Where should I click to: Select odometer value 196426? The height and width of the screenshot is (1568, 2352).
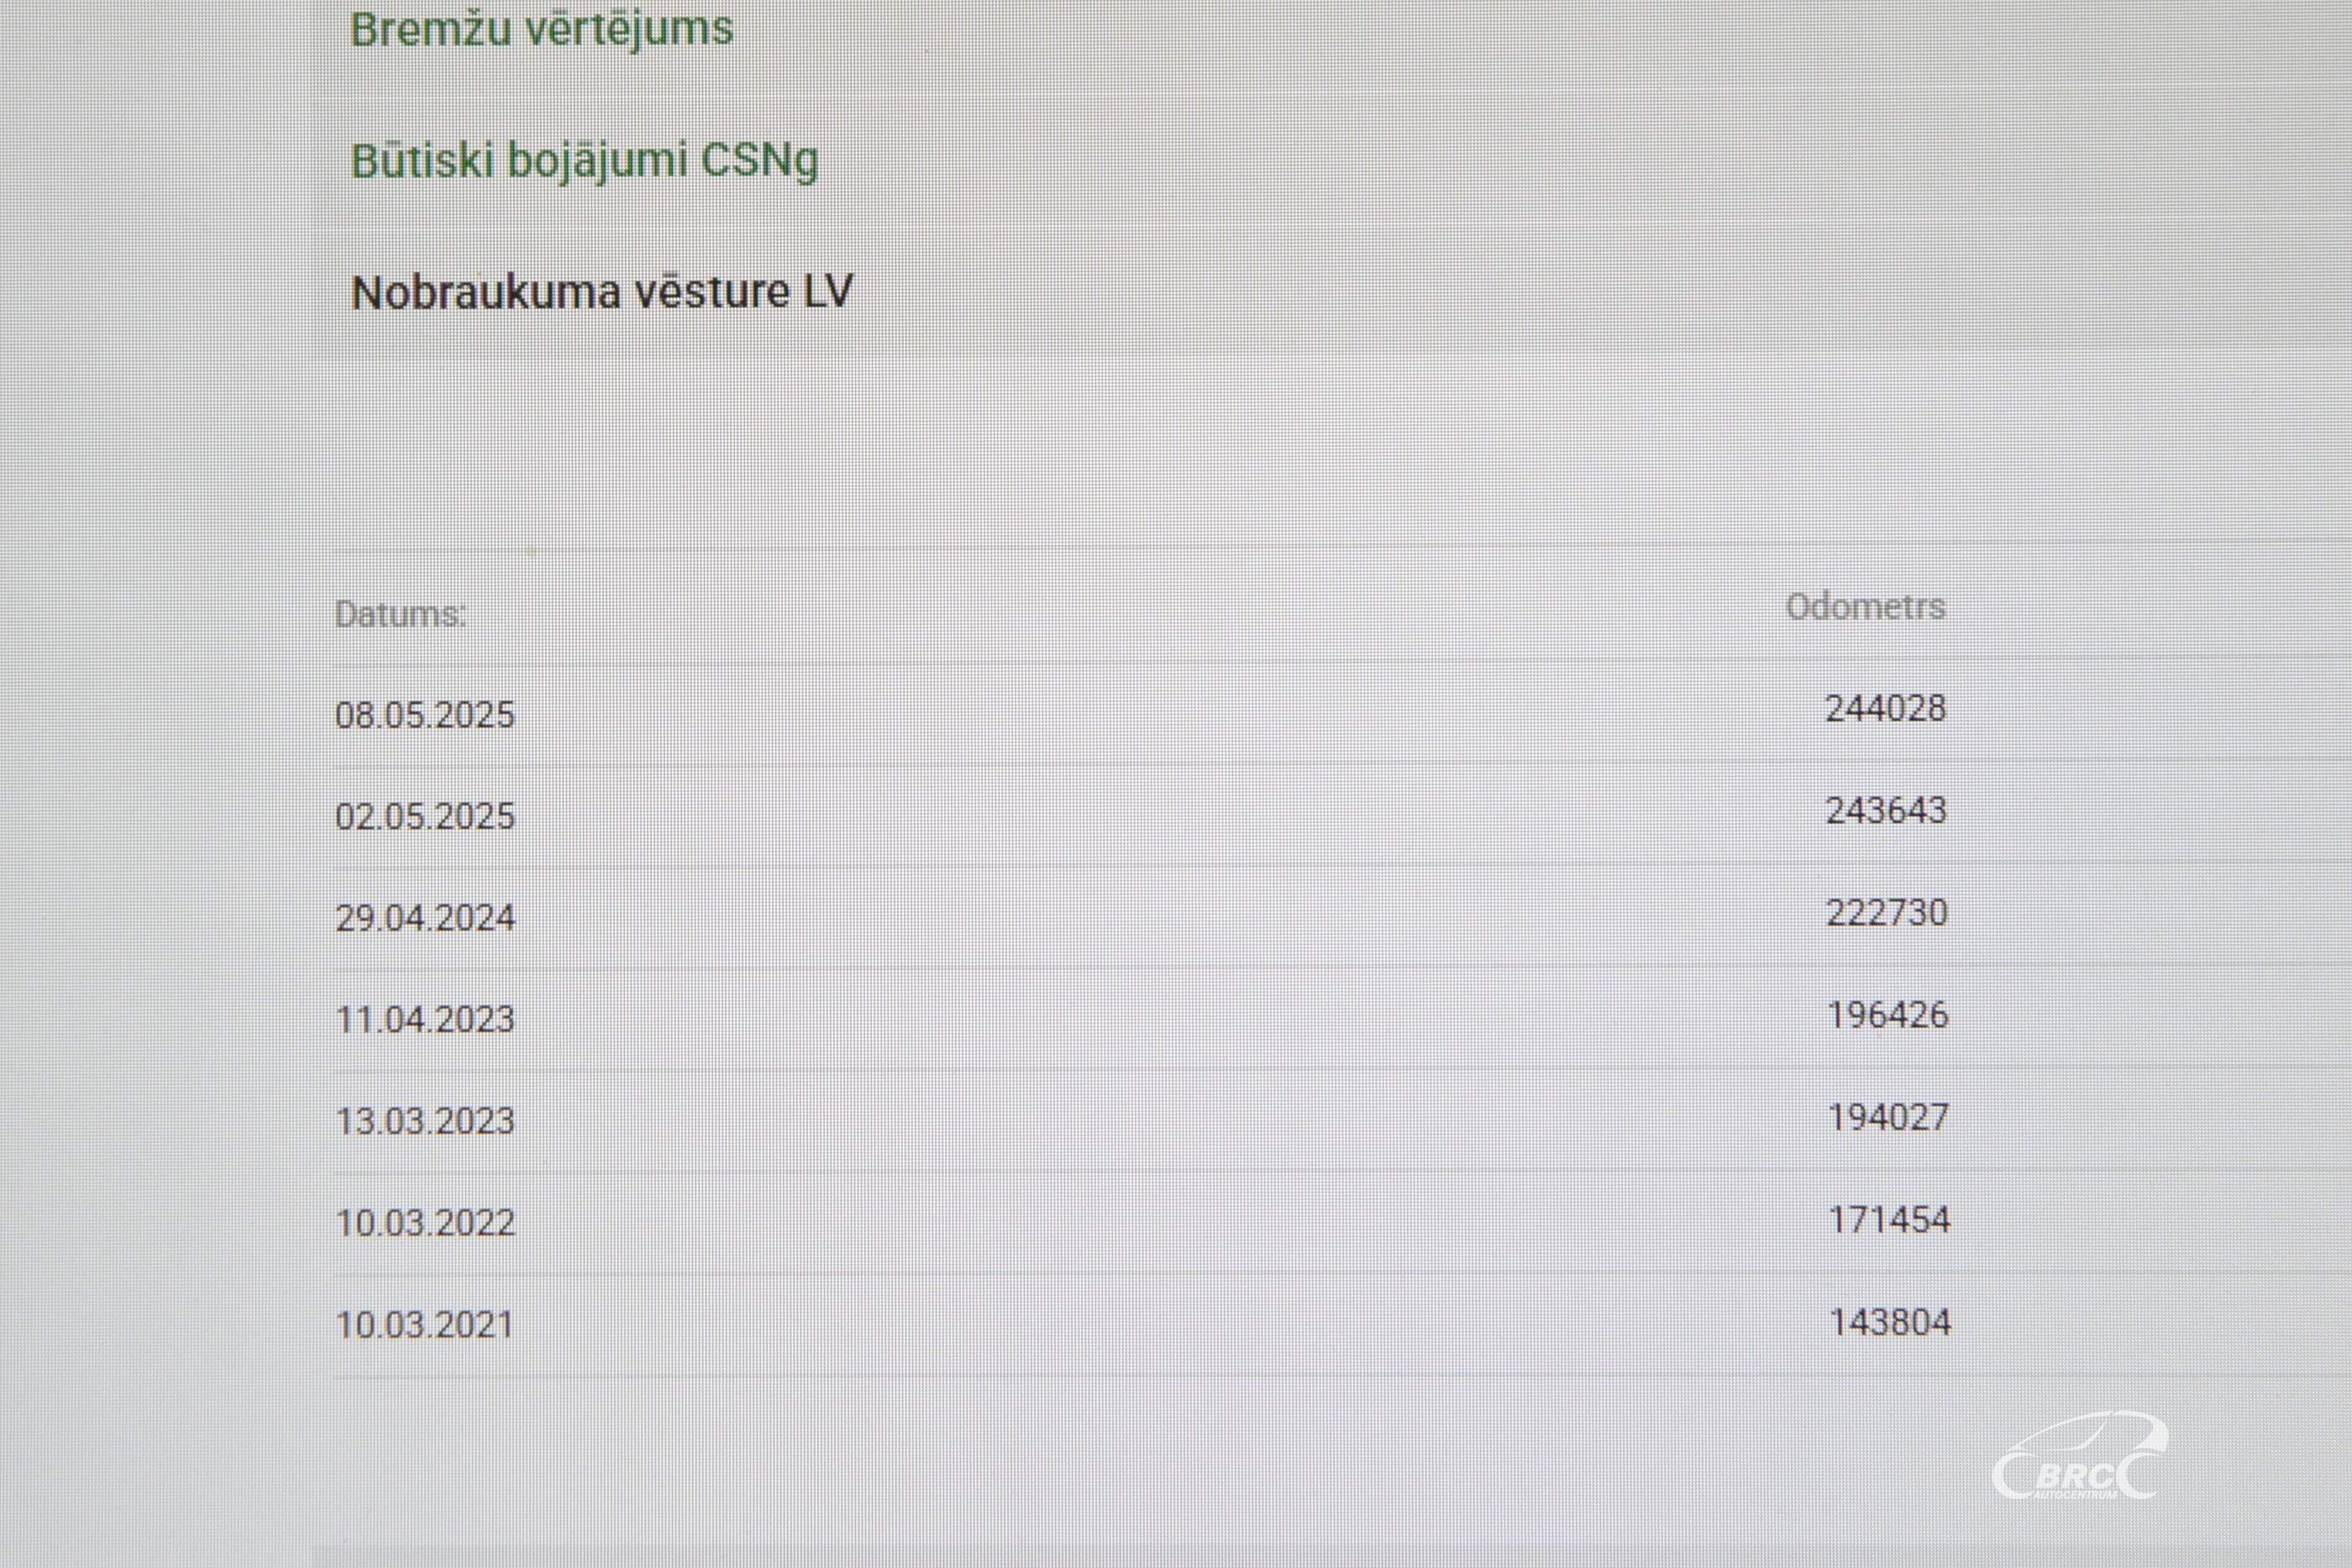(x=1888, y=1015)
